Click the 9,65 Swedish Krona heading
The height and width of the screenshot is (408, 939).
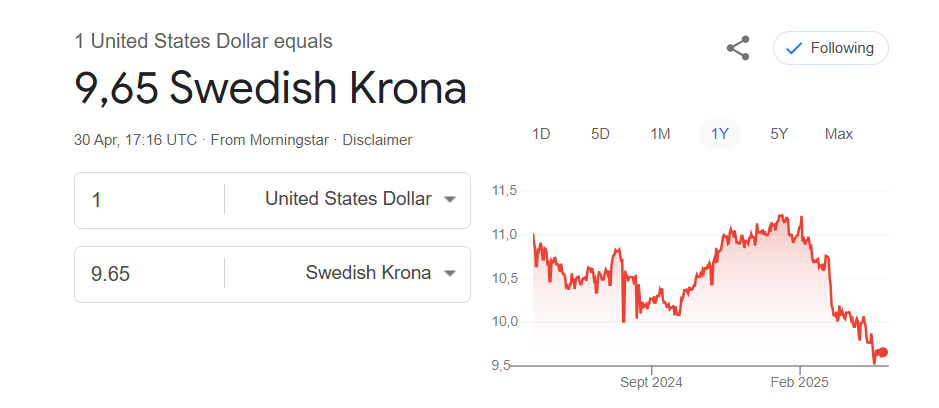[270, 88]
